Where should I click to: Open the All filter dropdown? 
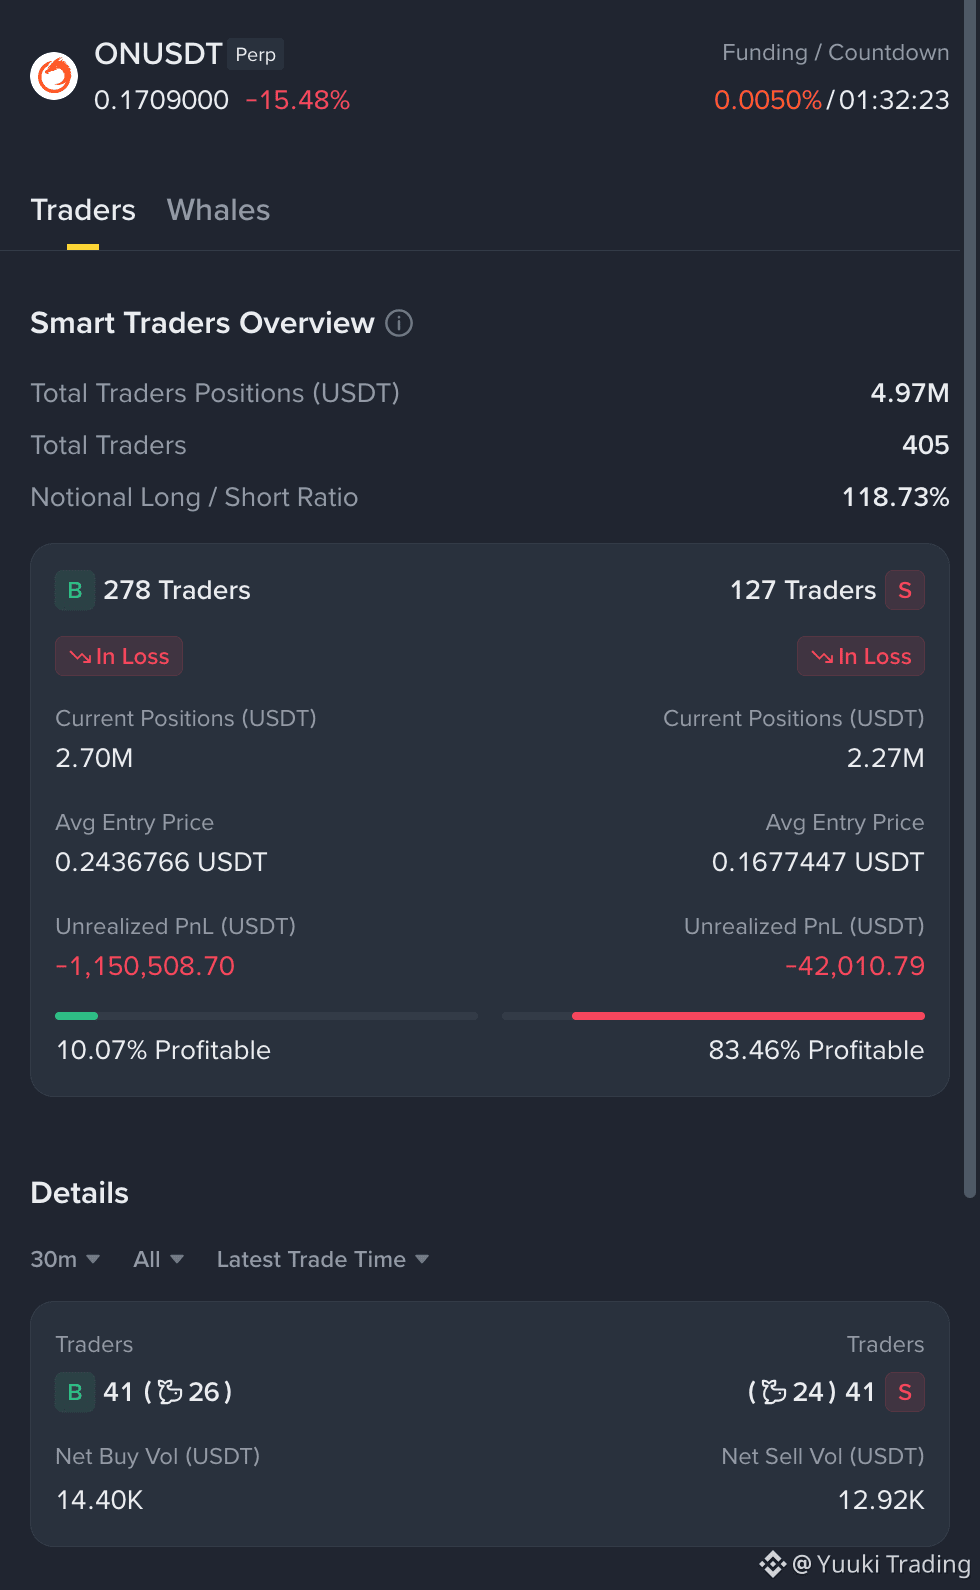(158, 1259)
